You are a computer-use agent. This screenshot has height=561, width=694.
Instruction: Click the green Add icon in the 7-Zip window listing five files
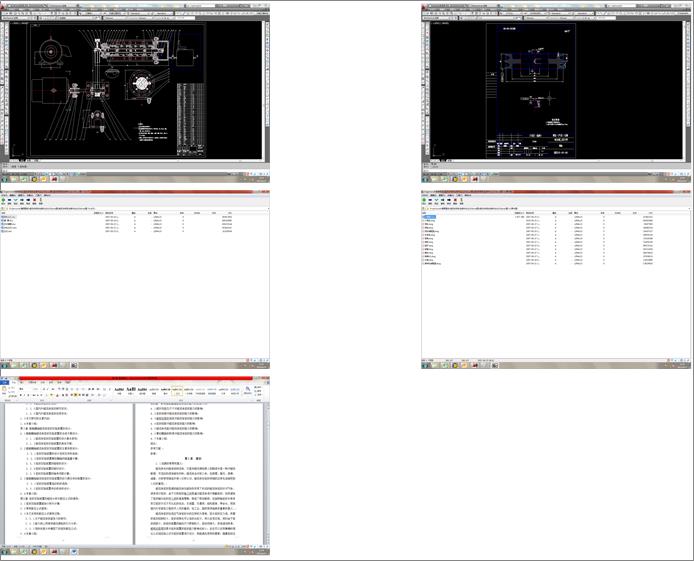coord(4,200)
